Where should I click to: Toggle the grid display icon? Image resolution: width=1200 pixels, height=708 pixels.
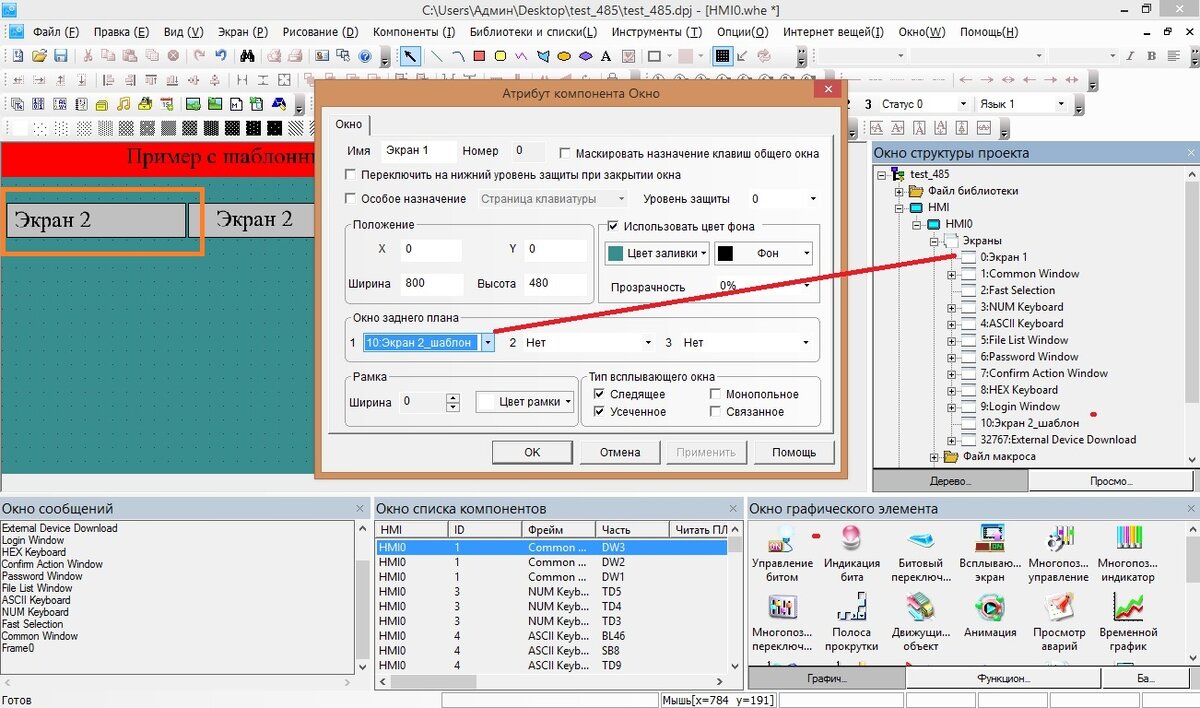coord(722,56)
